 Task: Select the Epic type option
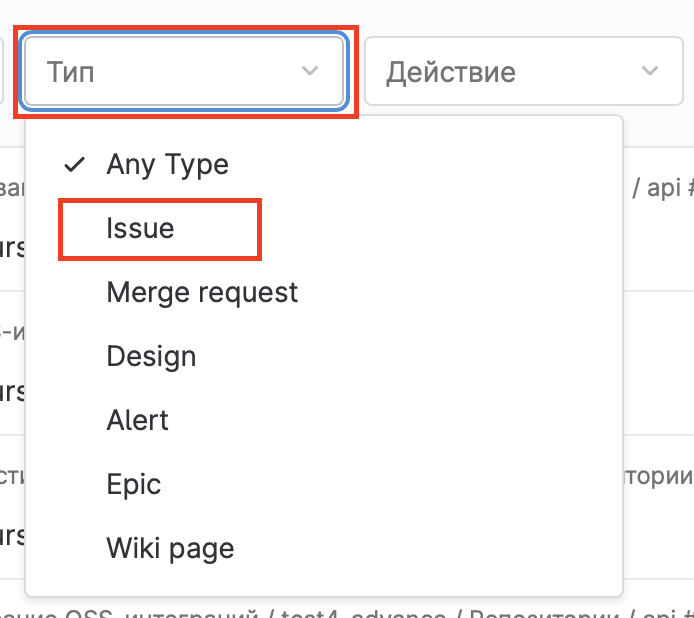pos(133,485)
